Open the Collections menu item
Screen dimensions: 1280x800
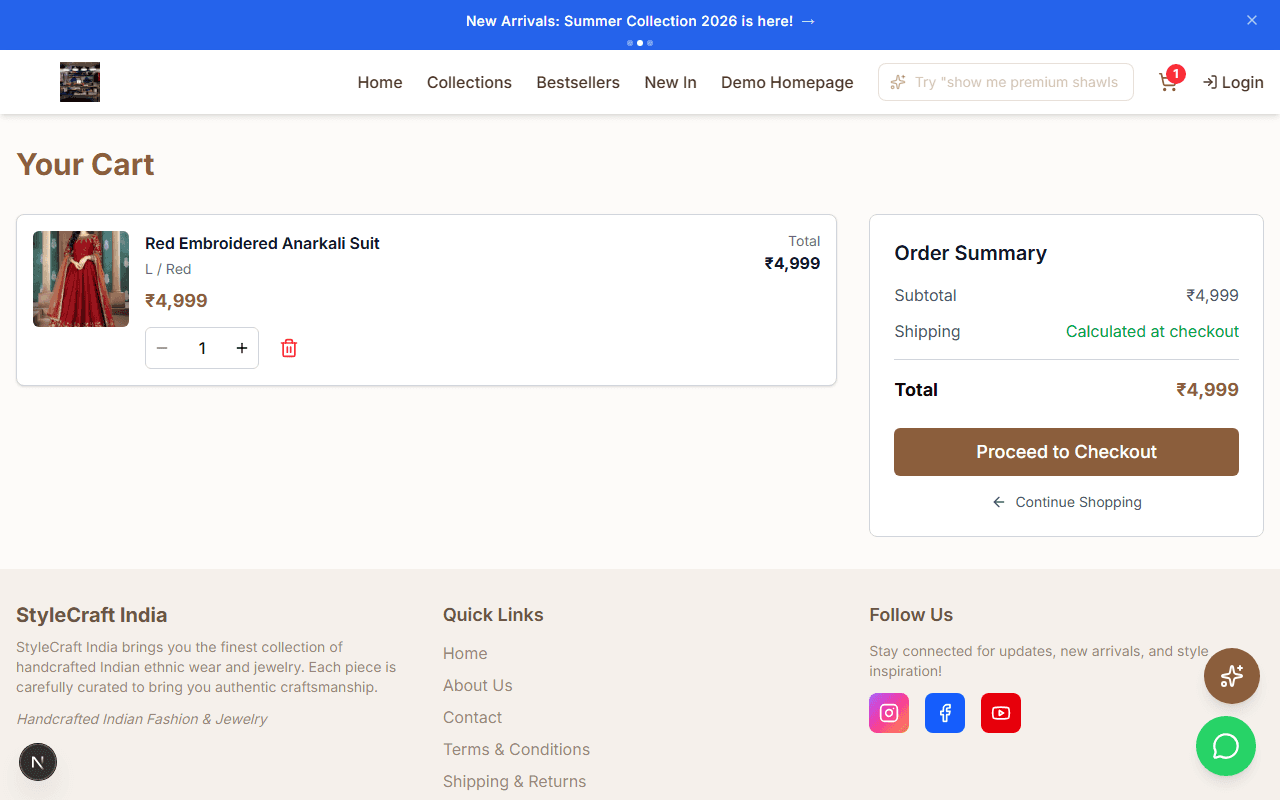[x=469, y=82]
